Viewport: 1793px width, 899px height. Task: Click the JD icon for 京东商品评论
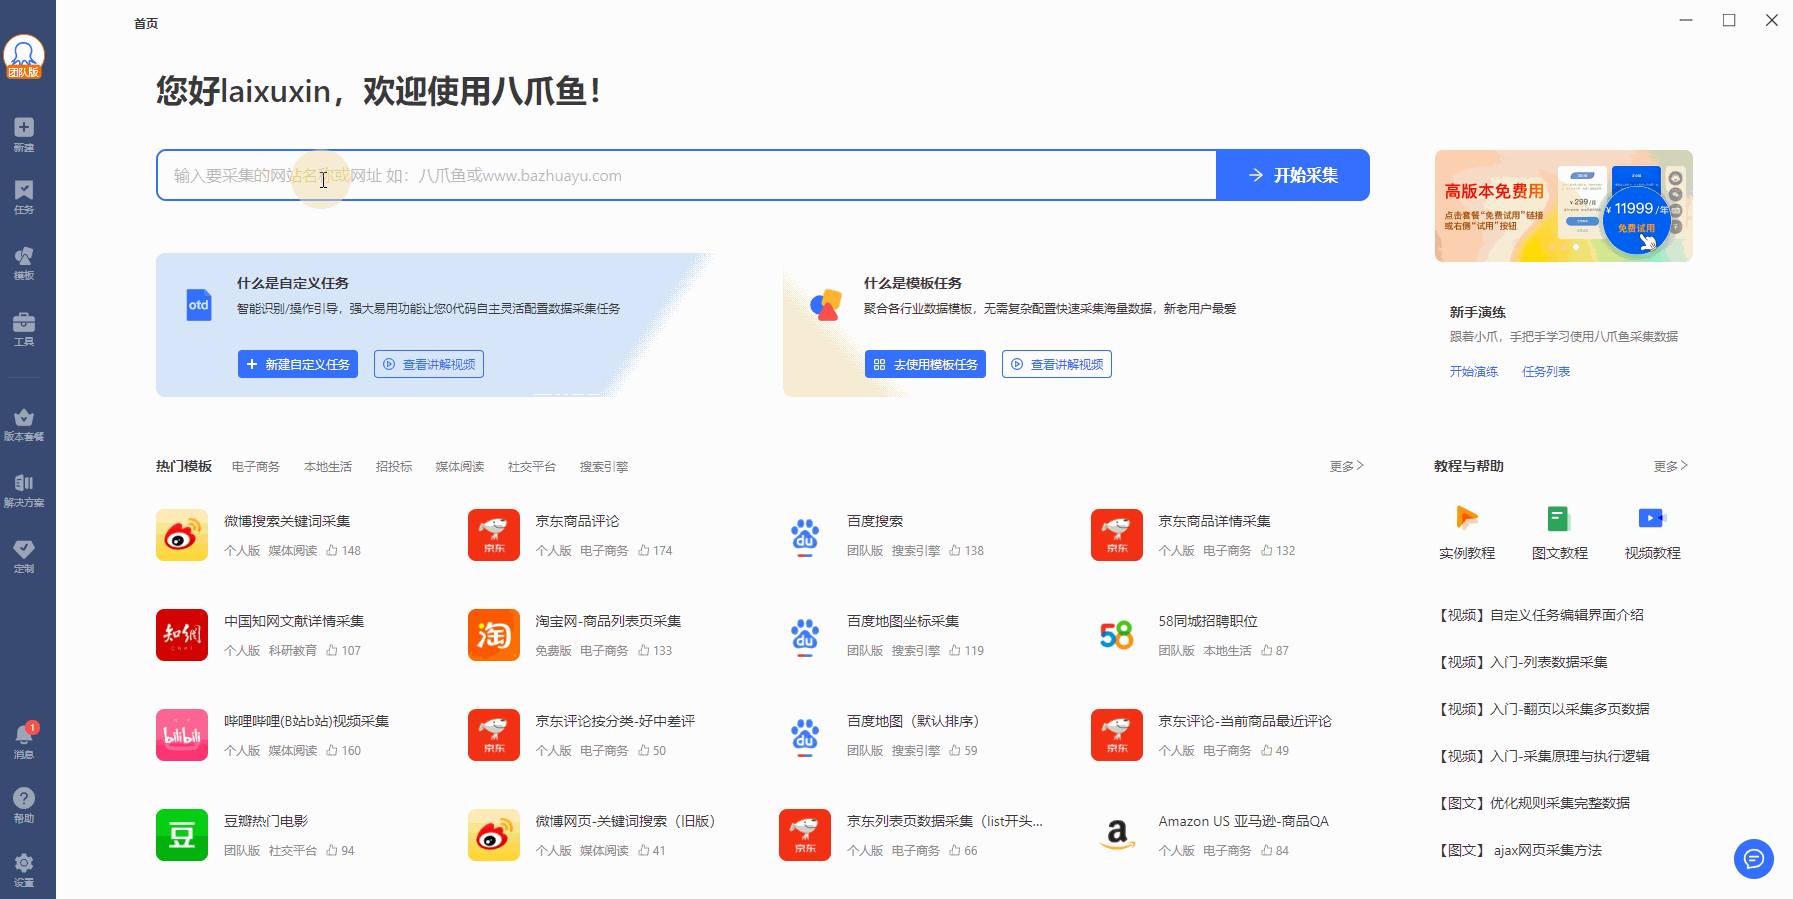(x=494, y=535)
